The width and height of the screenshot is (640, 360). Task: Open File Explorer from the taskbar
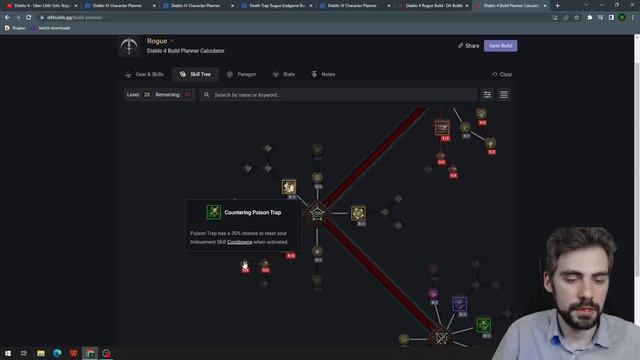coord(41,353)
